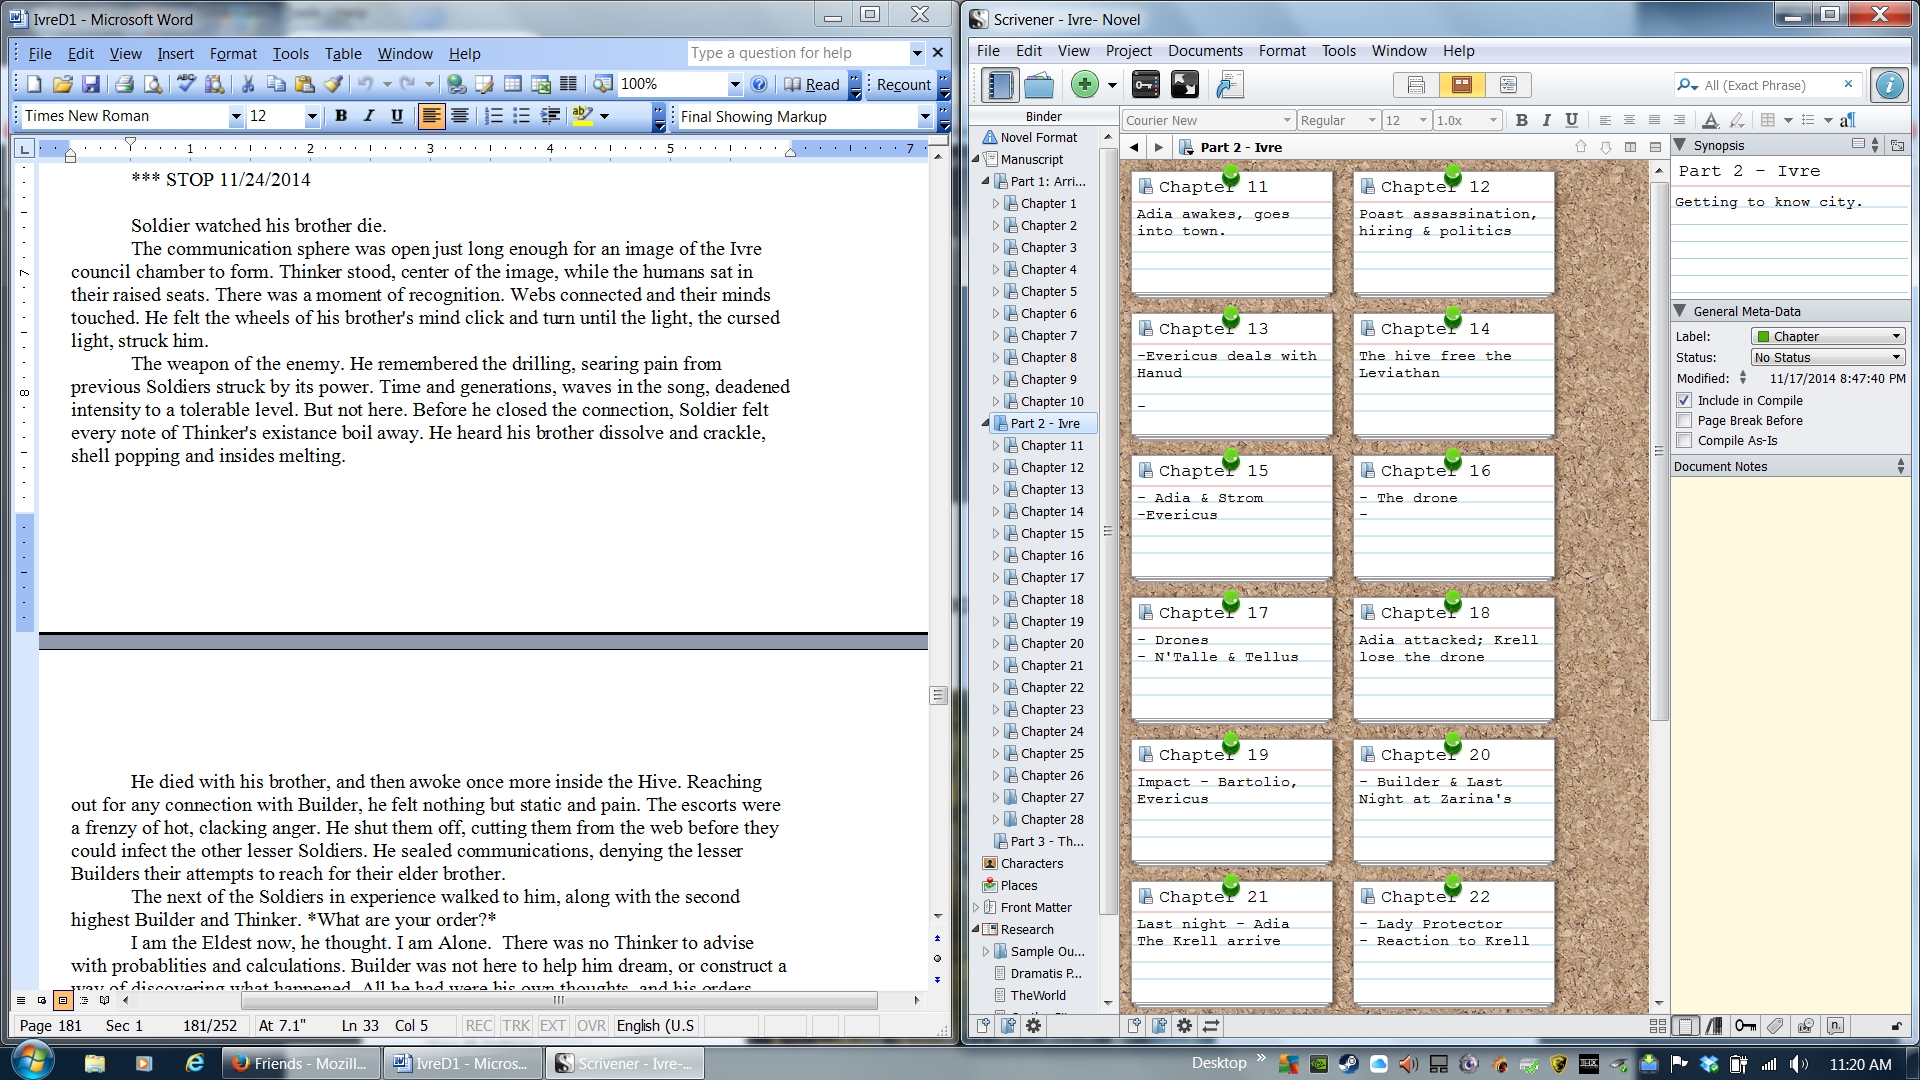
Task: Collapse the Part 2 - Ivre binder folder
Action: pyautogui.click(x=985, y=424)
